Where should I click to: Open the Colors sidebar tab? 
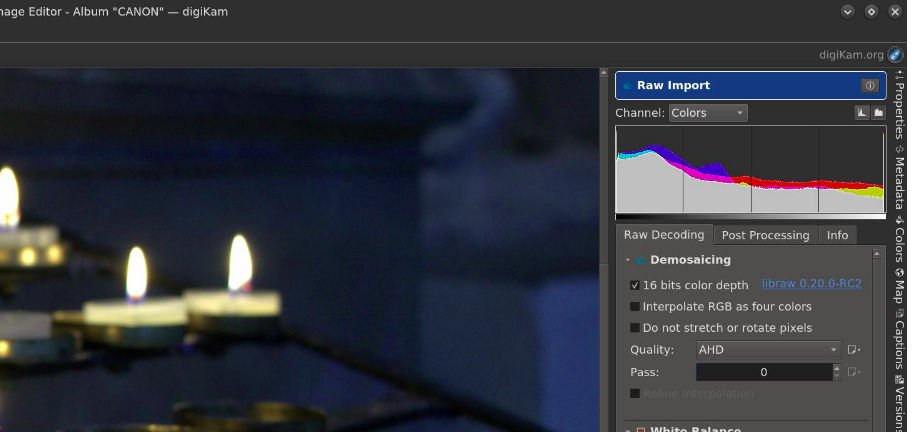pyautogui.click(x=900, y=240)
